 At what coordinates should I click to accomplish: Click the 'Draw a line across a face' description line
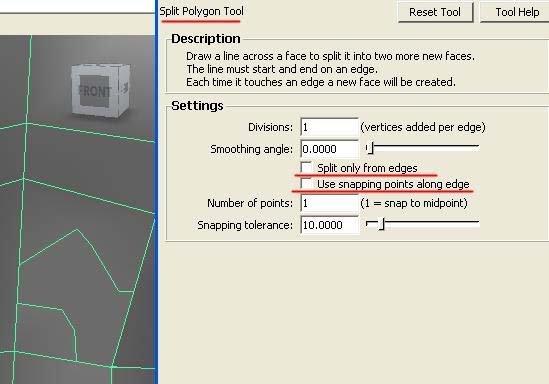(x=331, y=56)
